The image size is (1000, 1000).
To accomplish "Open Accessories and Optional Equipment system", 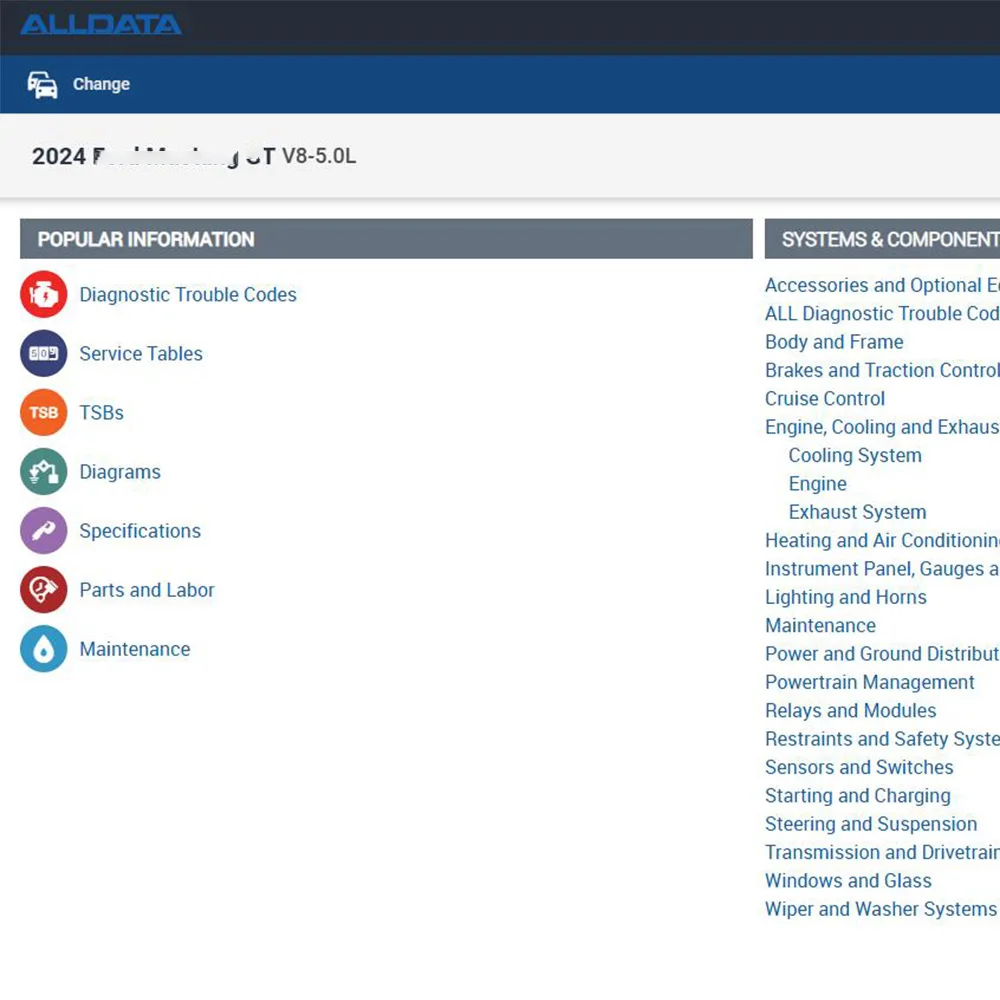I will click(882, 285).
